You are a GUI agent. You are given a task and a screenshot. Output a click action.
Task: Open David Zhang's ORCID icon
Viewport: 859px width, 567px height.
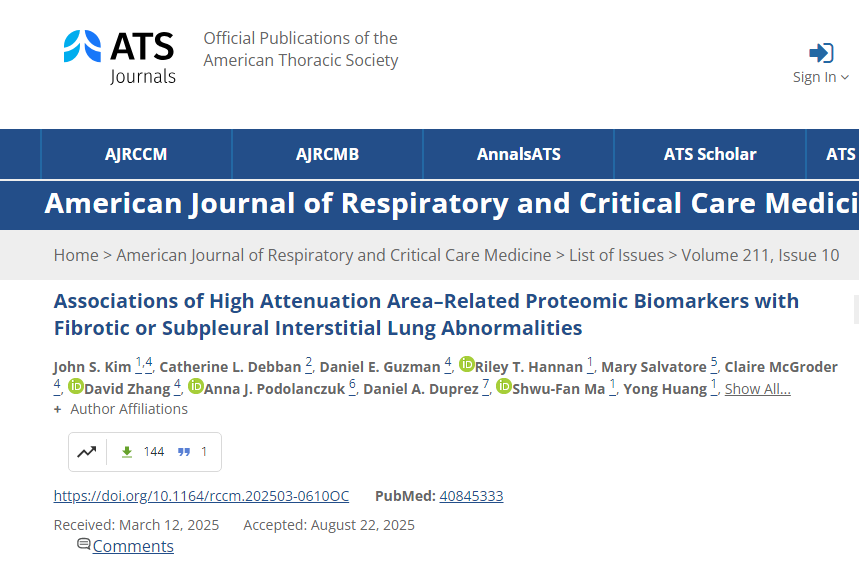click(76, 387)
